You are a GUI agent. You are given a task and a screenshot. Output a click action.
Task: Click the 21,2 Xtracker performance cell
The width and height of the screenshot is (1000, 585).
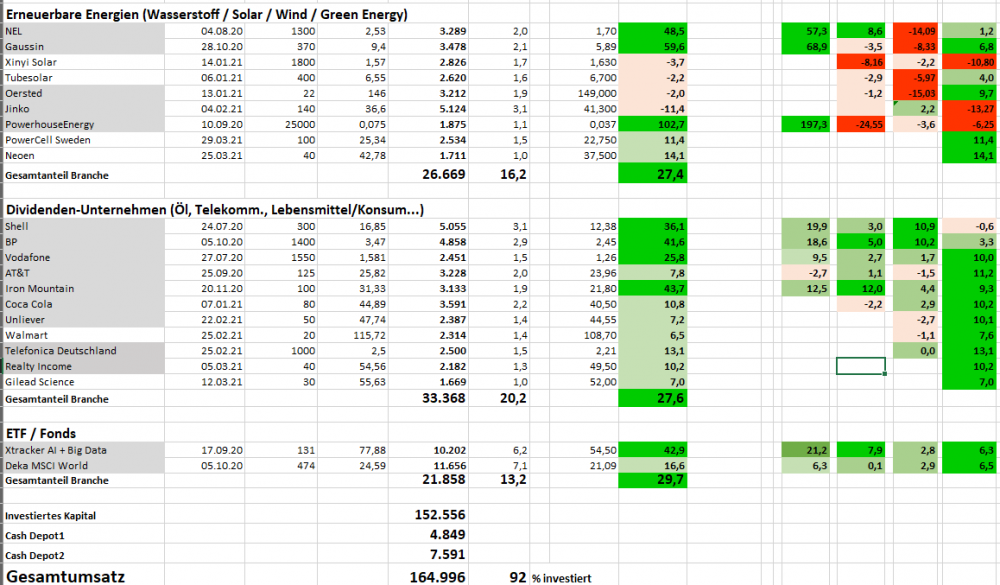pyautogui.click(x=805, y=450)
